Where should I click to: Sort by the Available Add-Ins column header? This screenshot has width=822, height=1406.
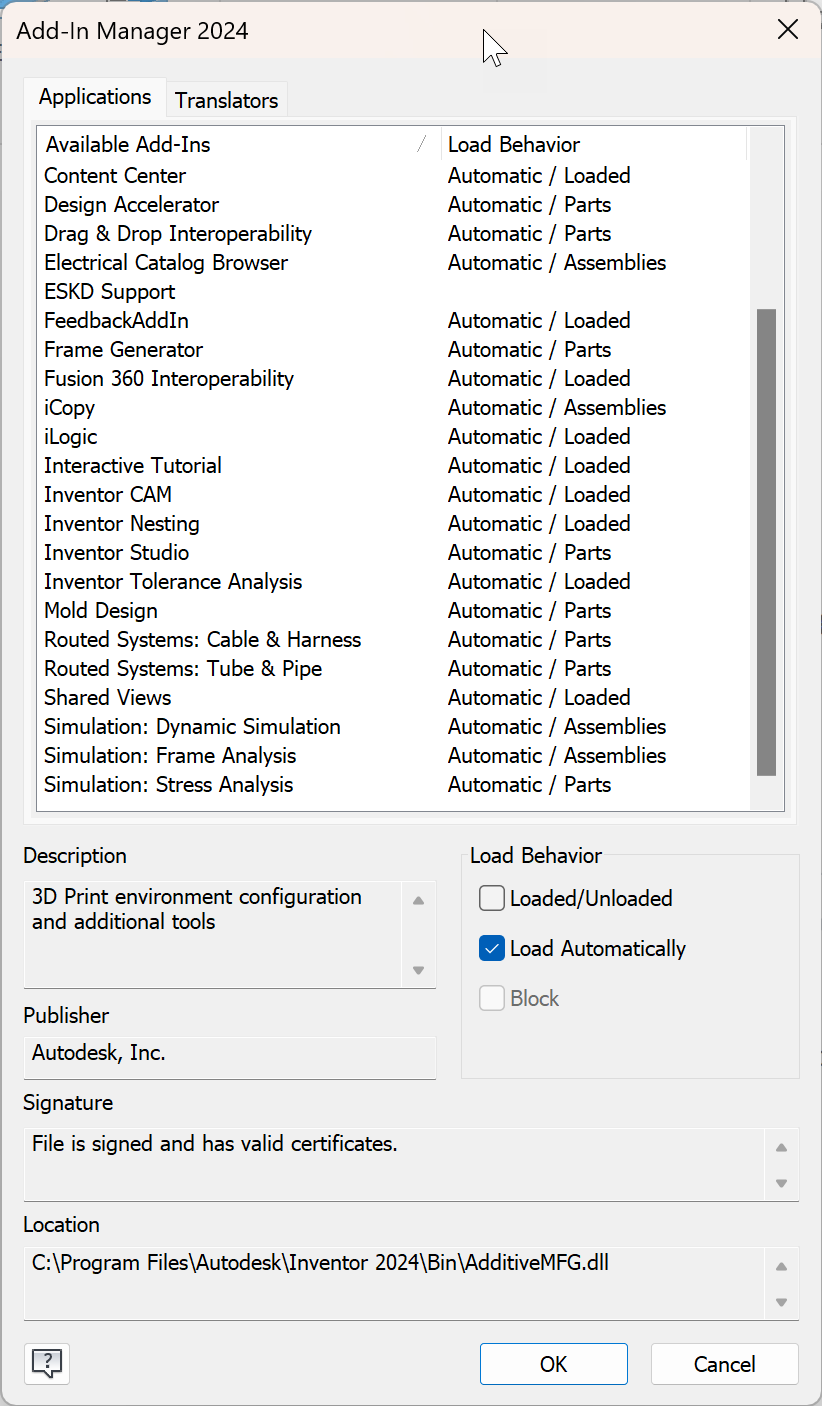(127, 144)
